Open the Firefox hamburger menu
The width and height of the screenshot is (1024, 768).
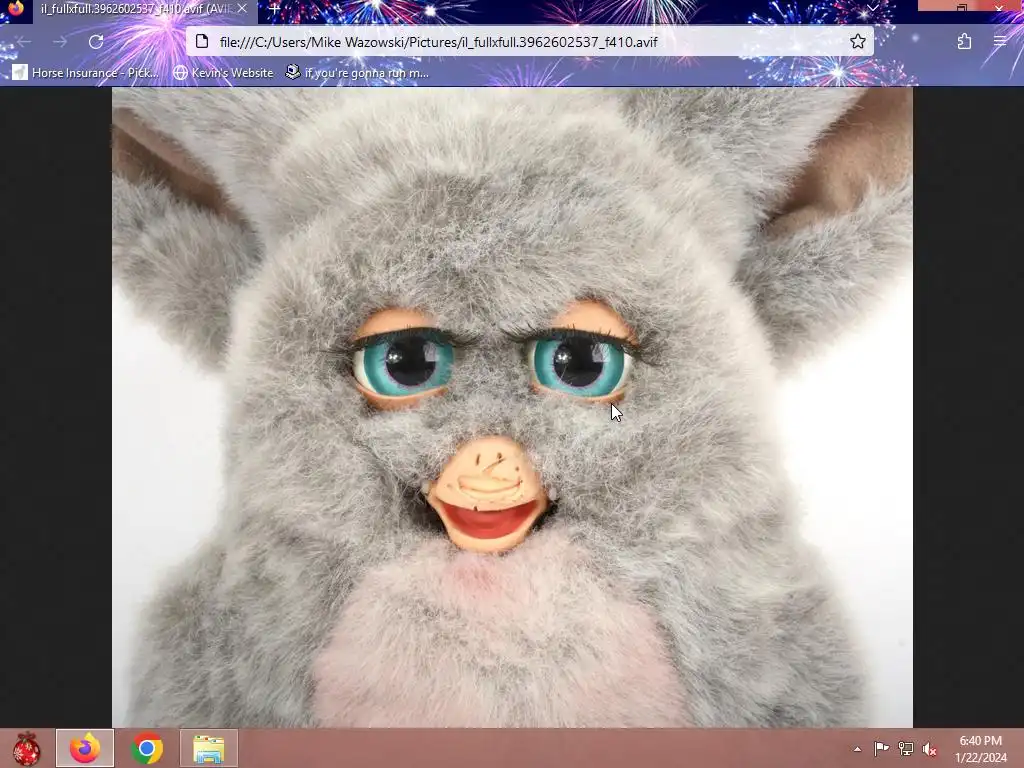coord(1000,42)
